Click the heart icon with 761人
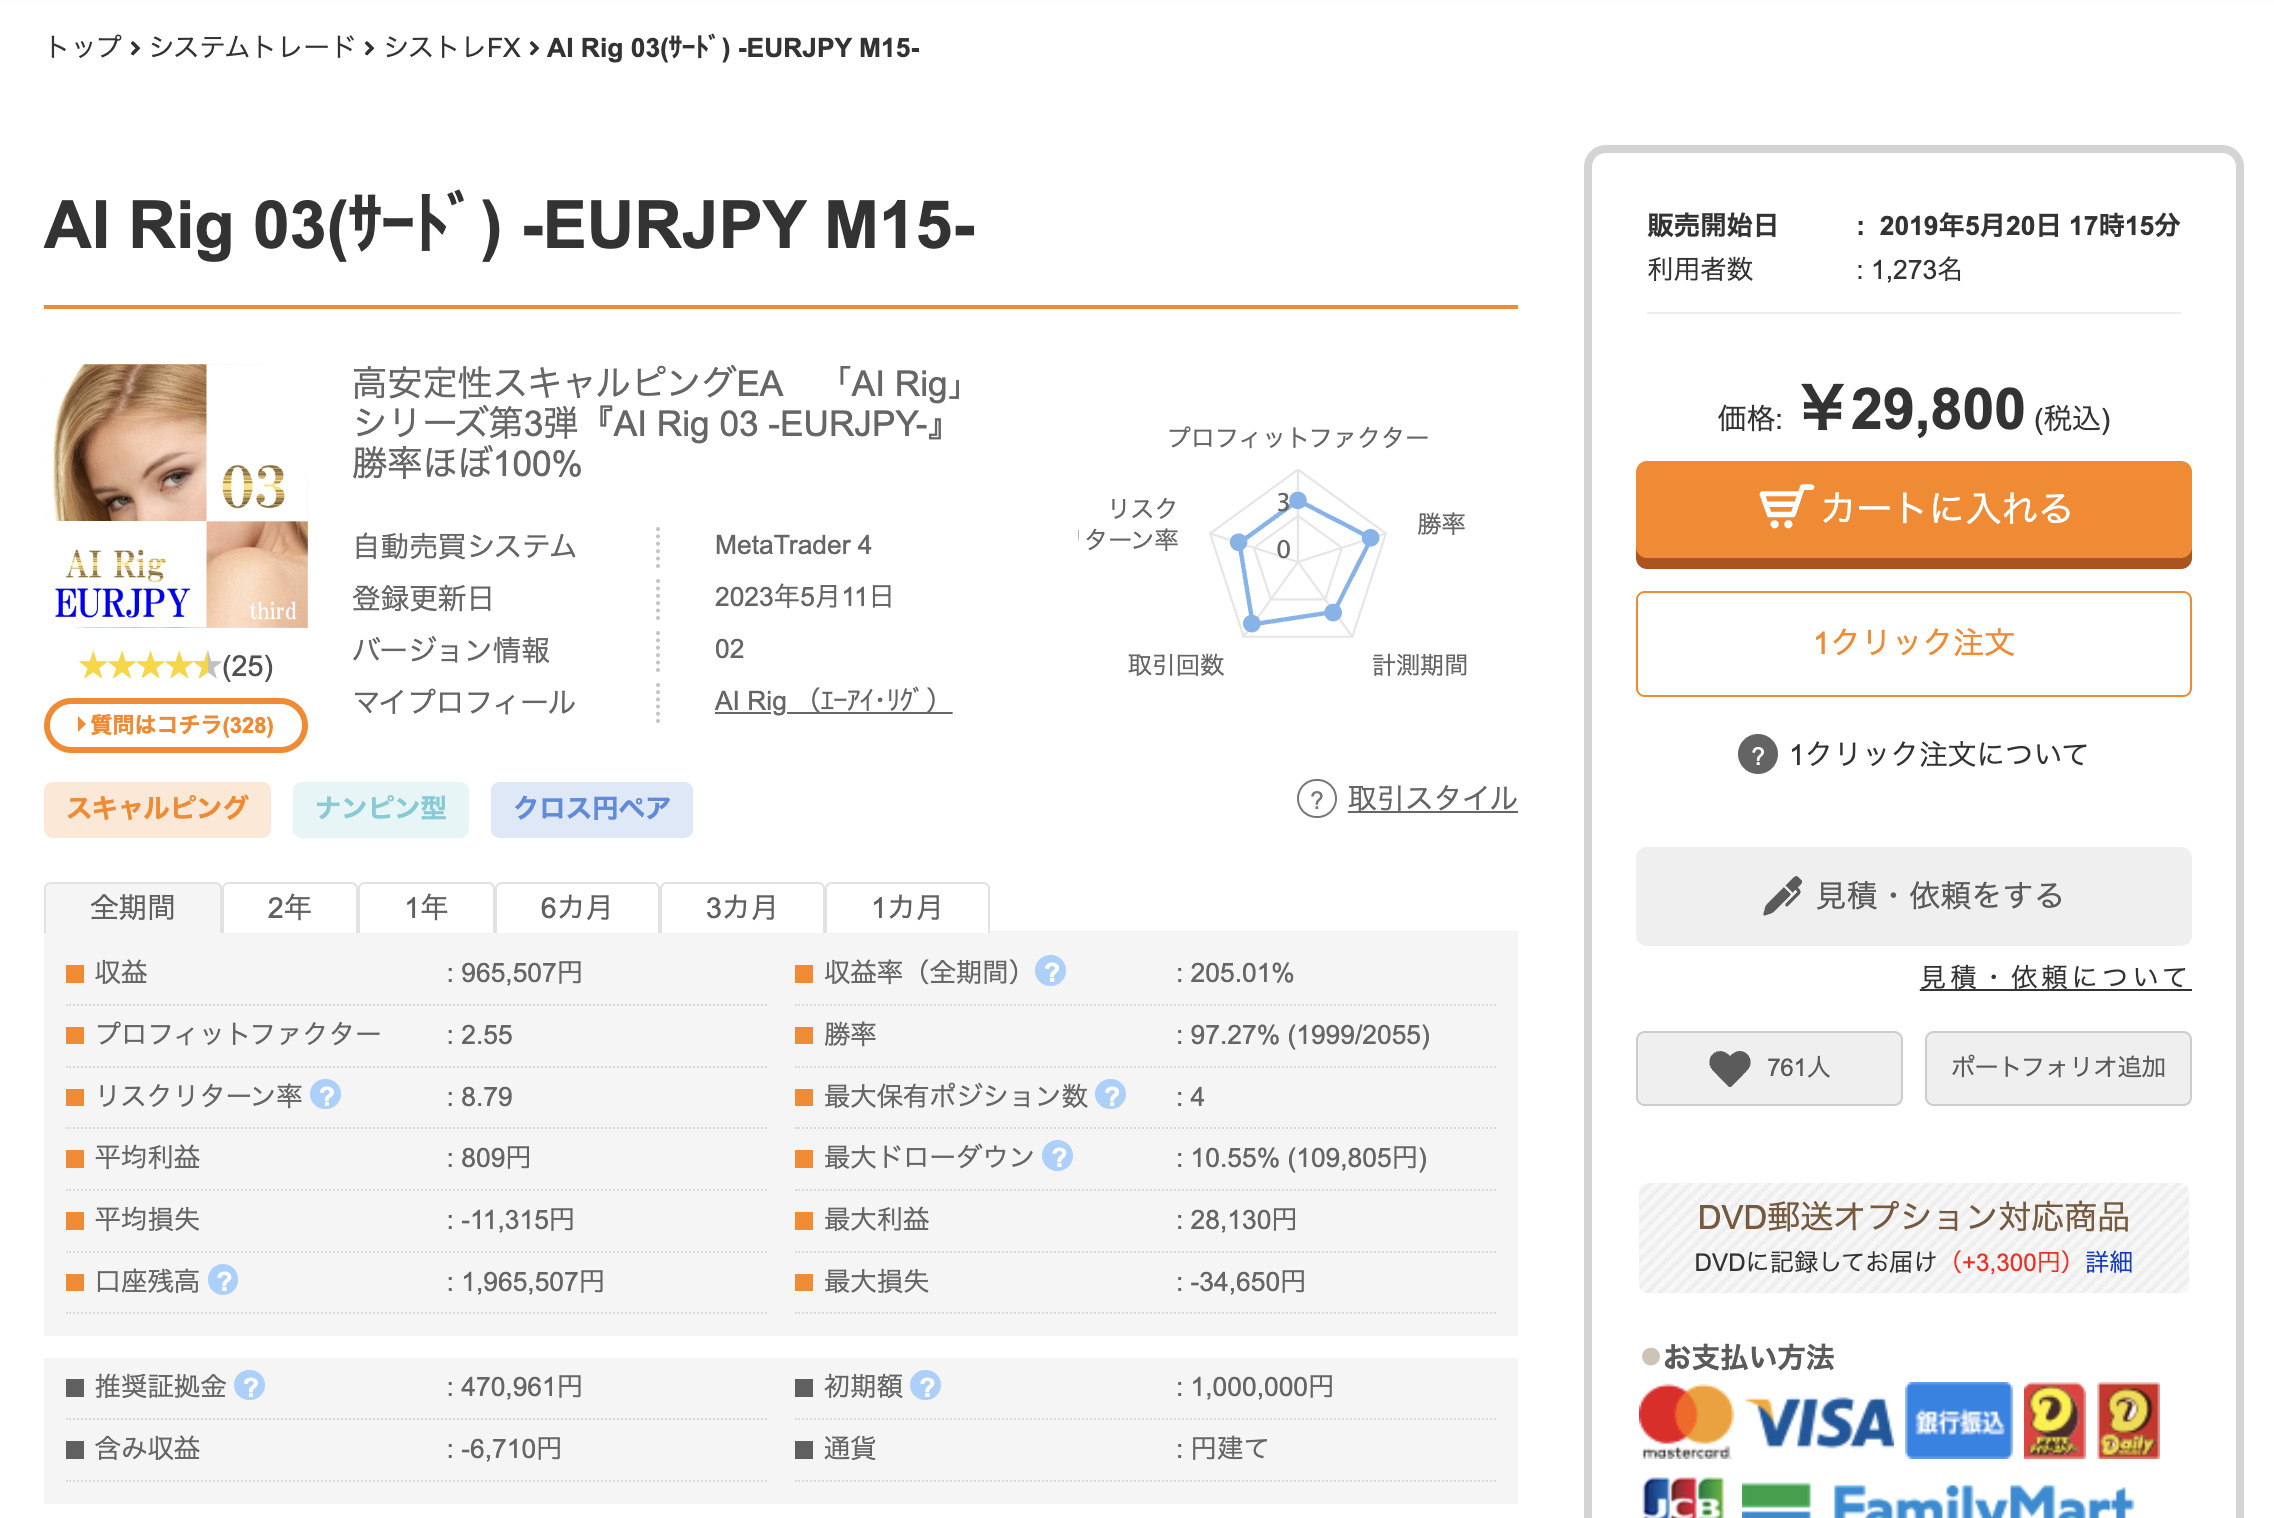 pos(1729,1068)
